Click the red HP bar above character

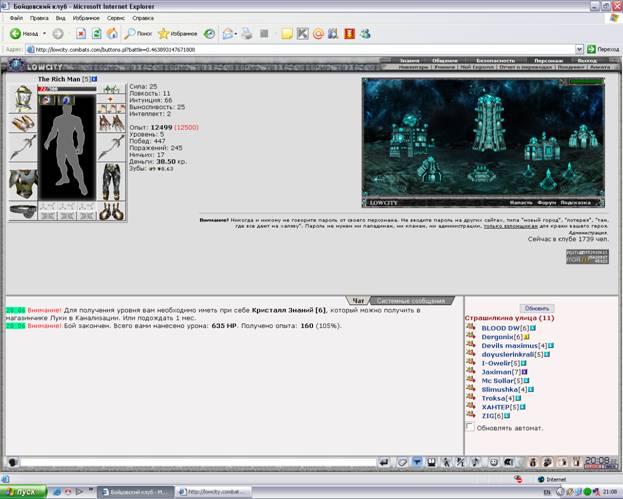(67, 89)
